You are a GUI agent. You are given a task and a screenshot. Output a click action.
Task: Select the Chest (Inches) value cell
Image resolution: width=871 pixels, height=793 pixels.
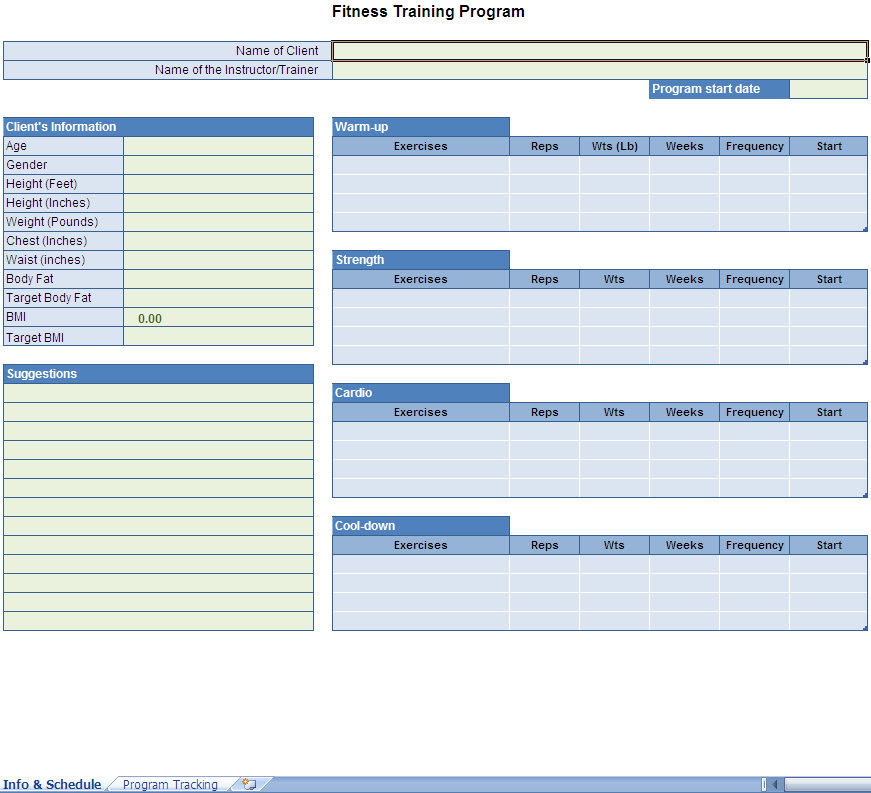(x=218, y=240)
